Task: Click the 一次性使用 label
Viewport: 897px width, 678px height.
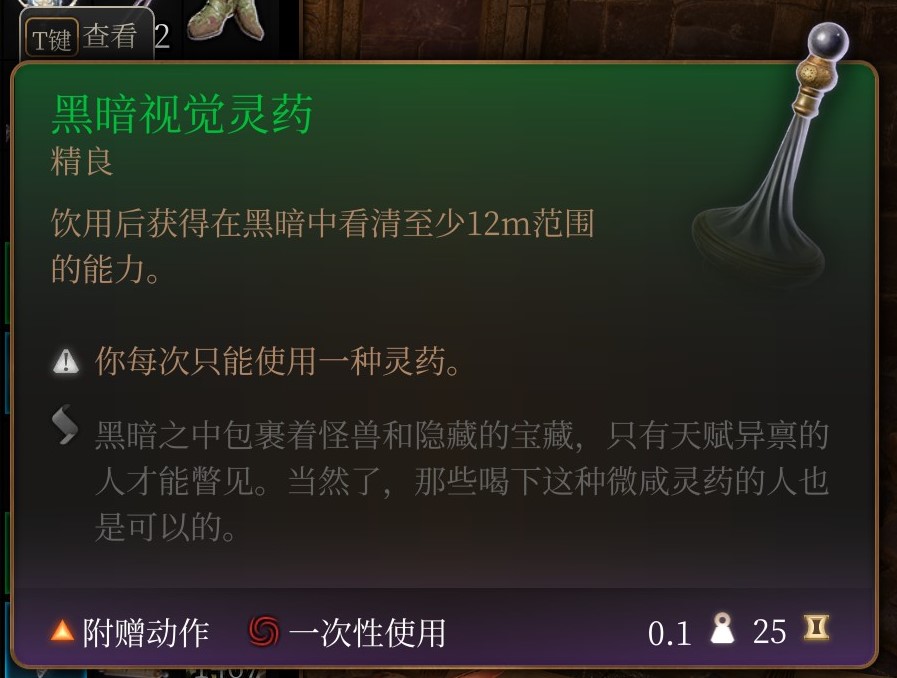Action: (367, 633)
